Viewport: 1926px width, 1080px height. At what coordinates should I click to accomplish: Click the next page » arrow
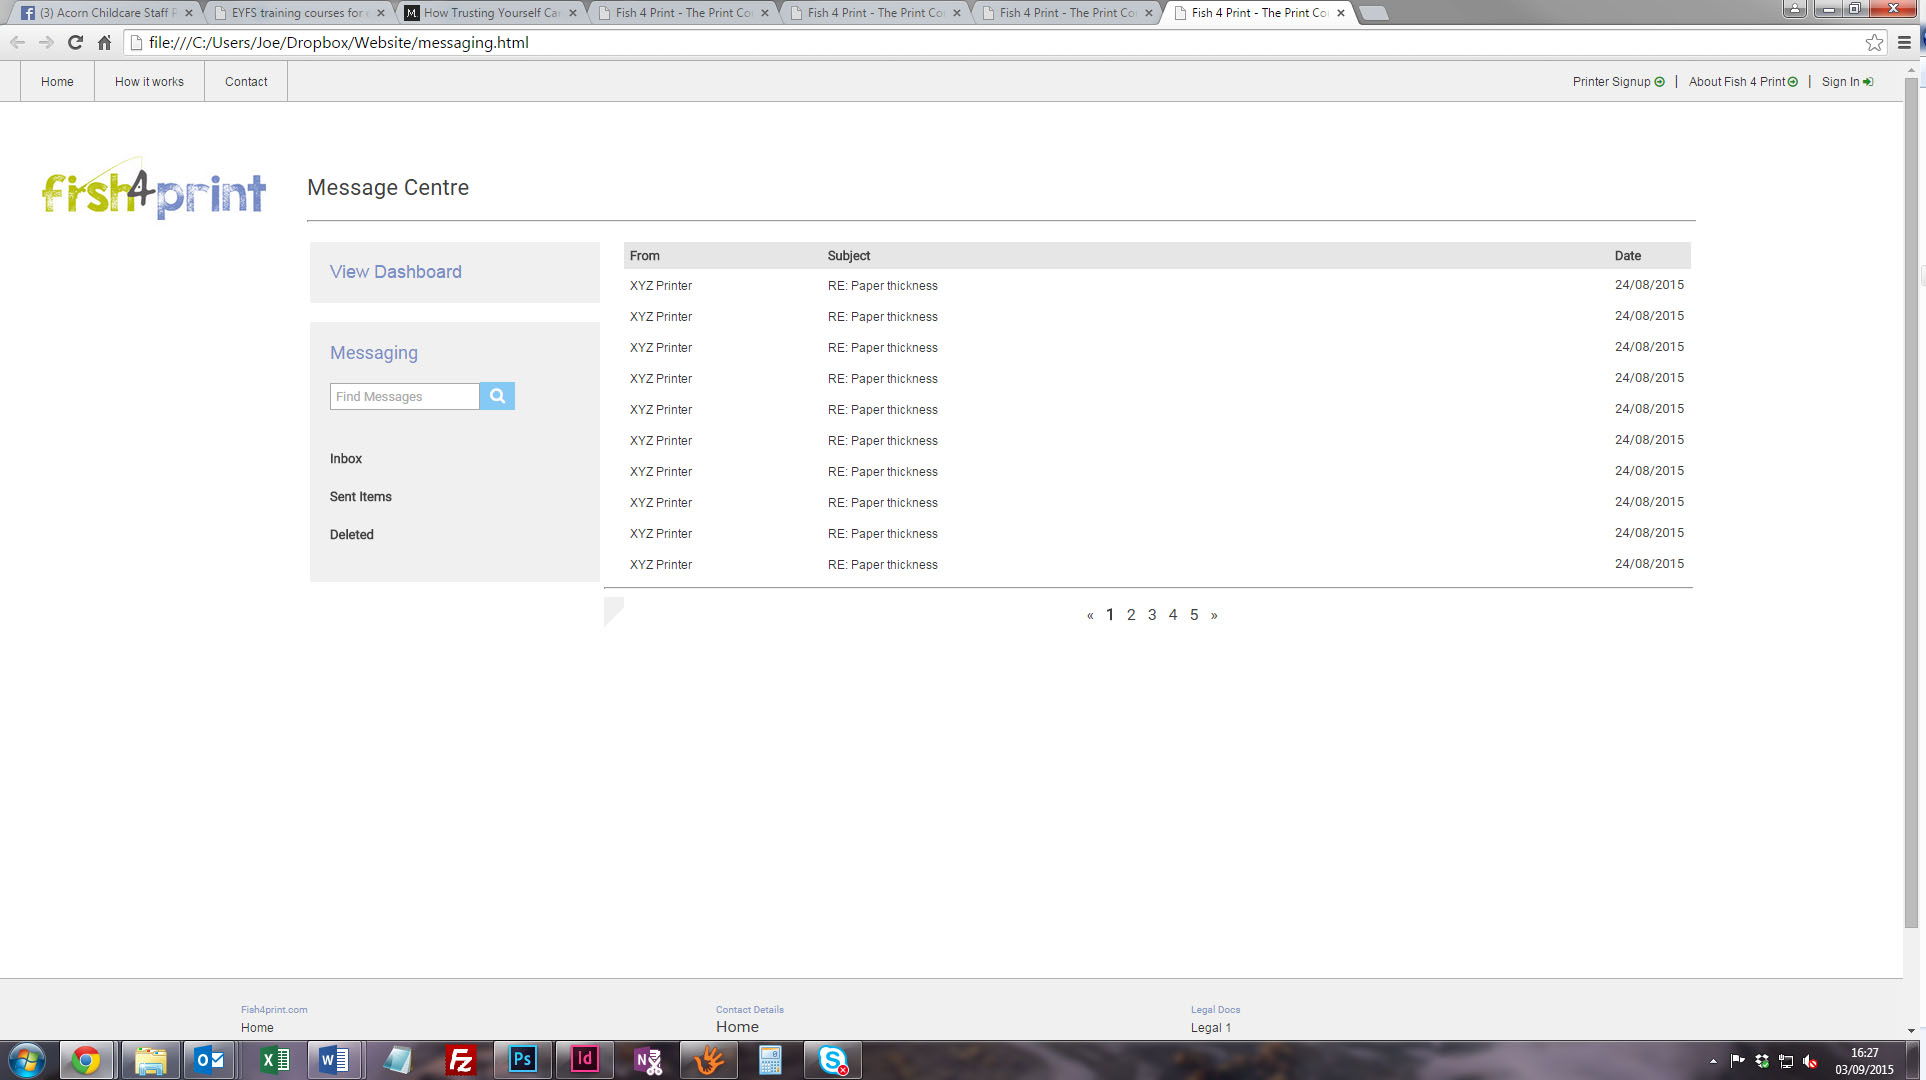1214,615
